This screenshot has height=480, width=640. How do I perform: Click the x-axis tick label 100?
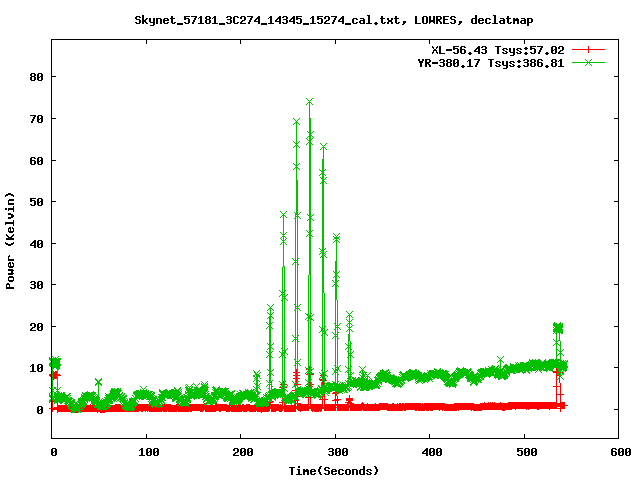click(x=148, y=452)
